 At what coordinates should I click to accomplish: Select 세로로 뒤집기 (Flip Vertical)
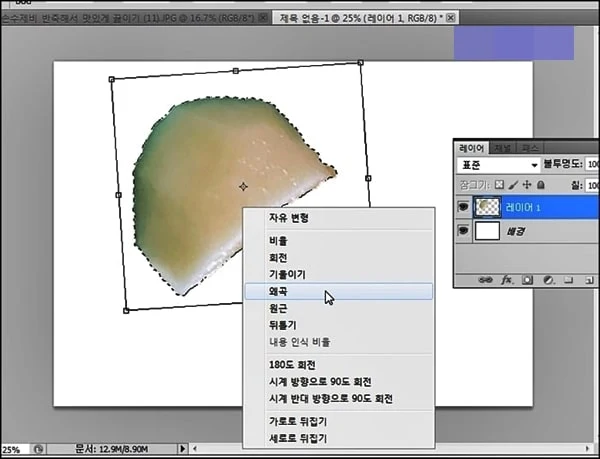click(339, 438)
